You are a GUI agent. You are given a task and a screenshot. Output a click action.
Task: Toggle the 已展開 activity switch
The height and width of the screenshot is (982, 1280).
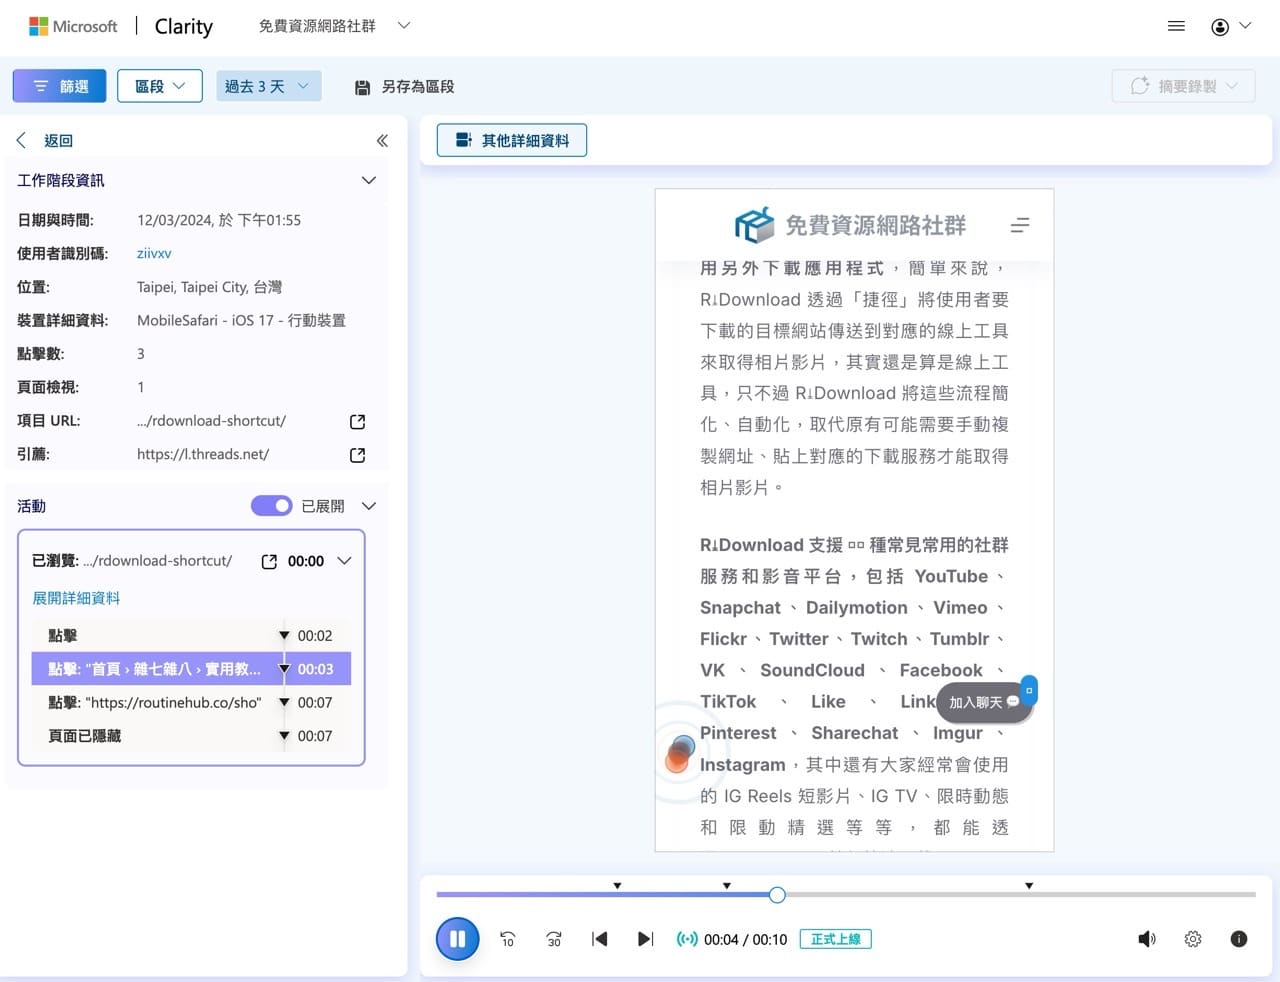coord(271,506)
